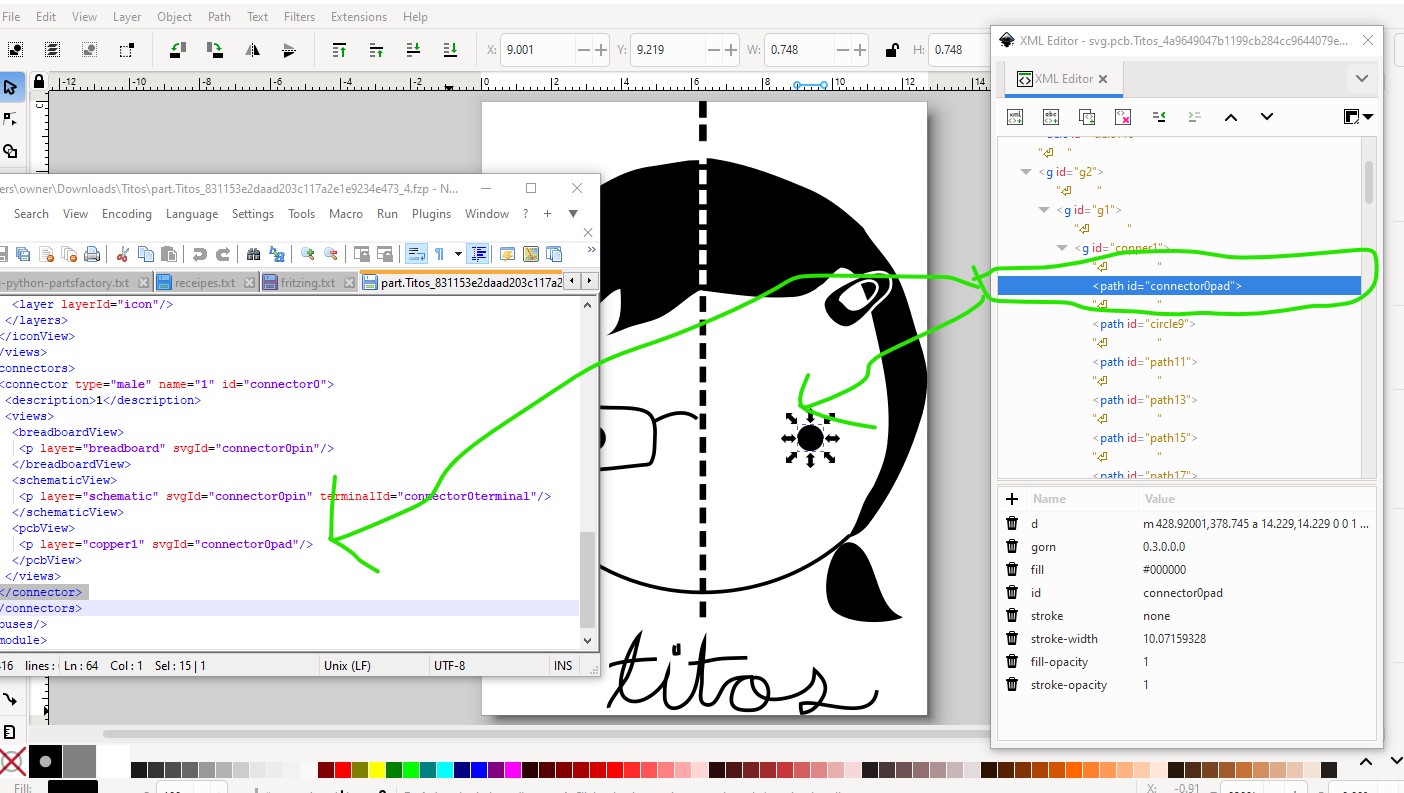
Task: Rotate selection 90° counter-clockwise
Action: click(x=178, y=49)
